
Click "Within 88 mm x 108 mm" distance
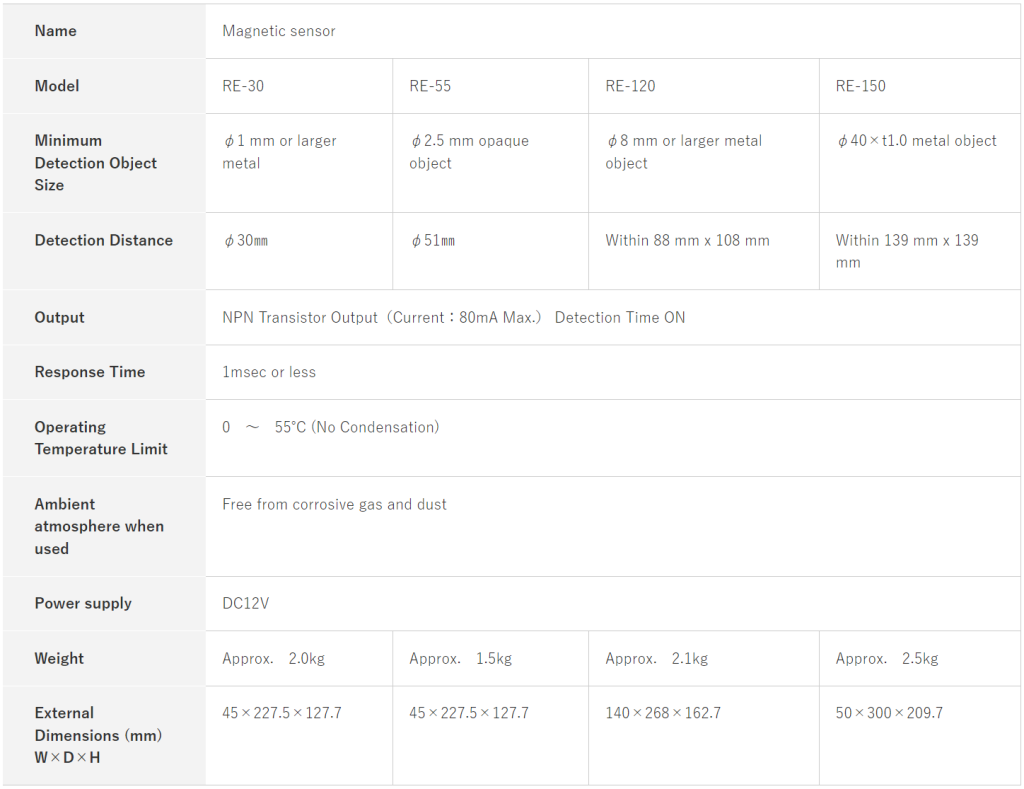point(687,240)
